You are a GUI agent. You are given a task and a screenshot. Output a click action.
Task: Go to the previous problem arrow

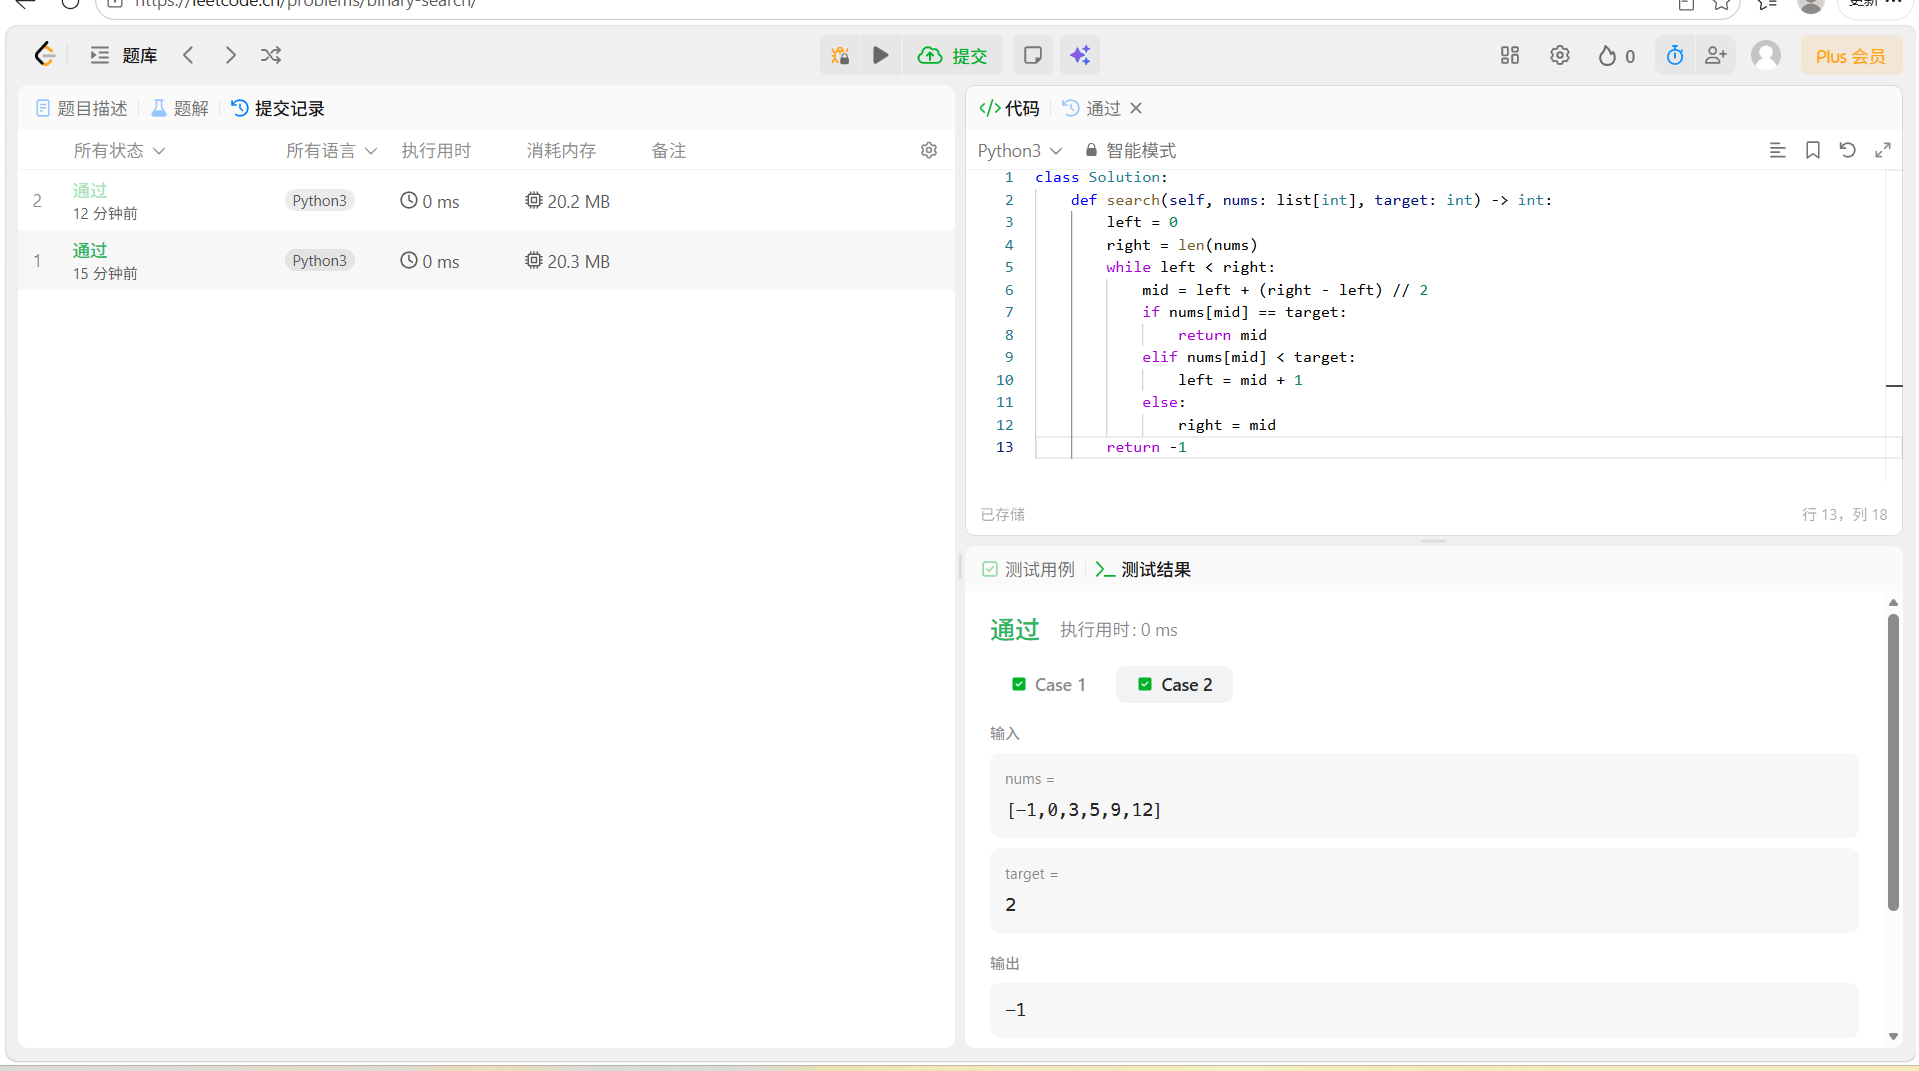[x=188, y=55]
